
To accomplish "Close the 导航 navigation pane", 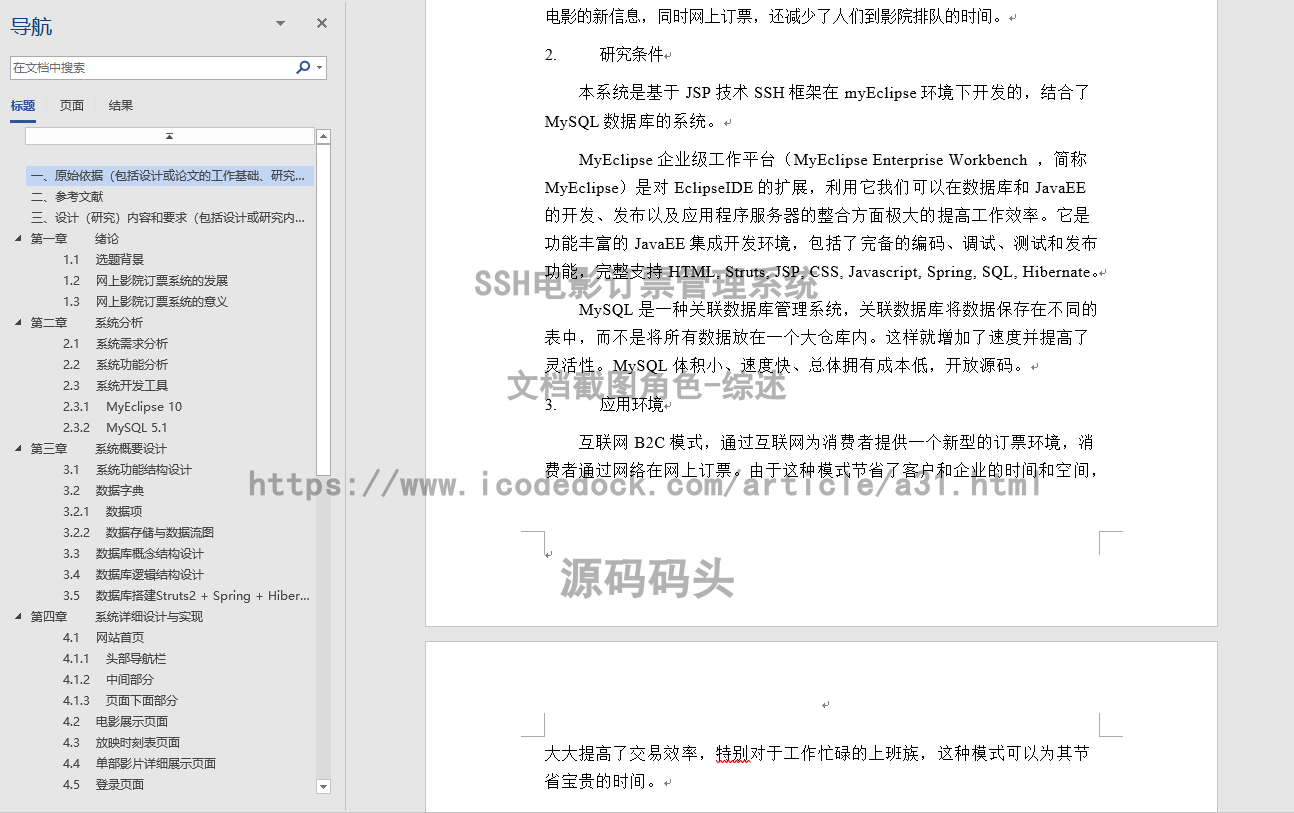I will tap(321, 22).
